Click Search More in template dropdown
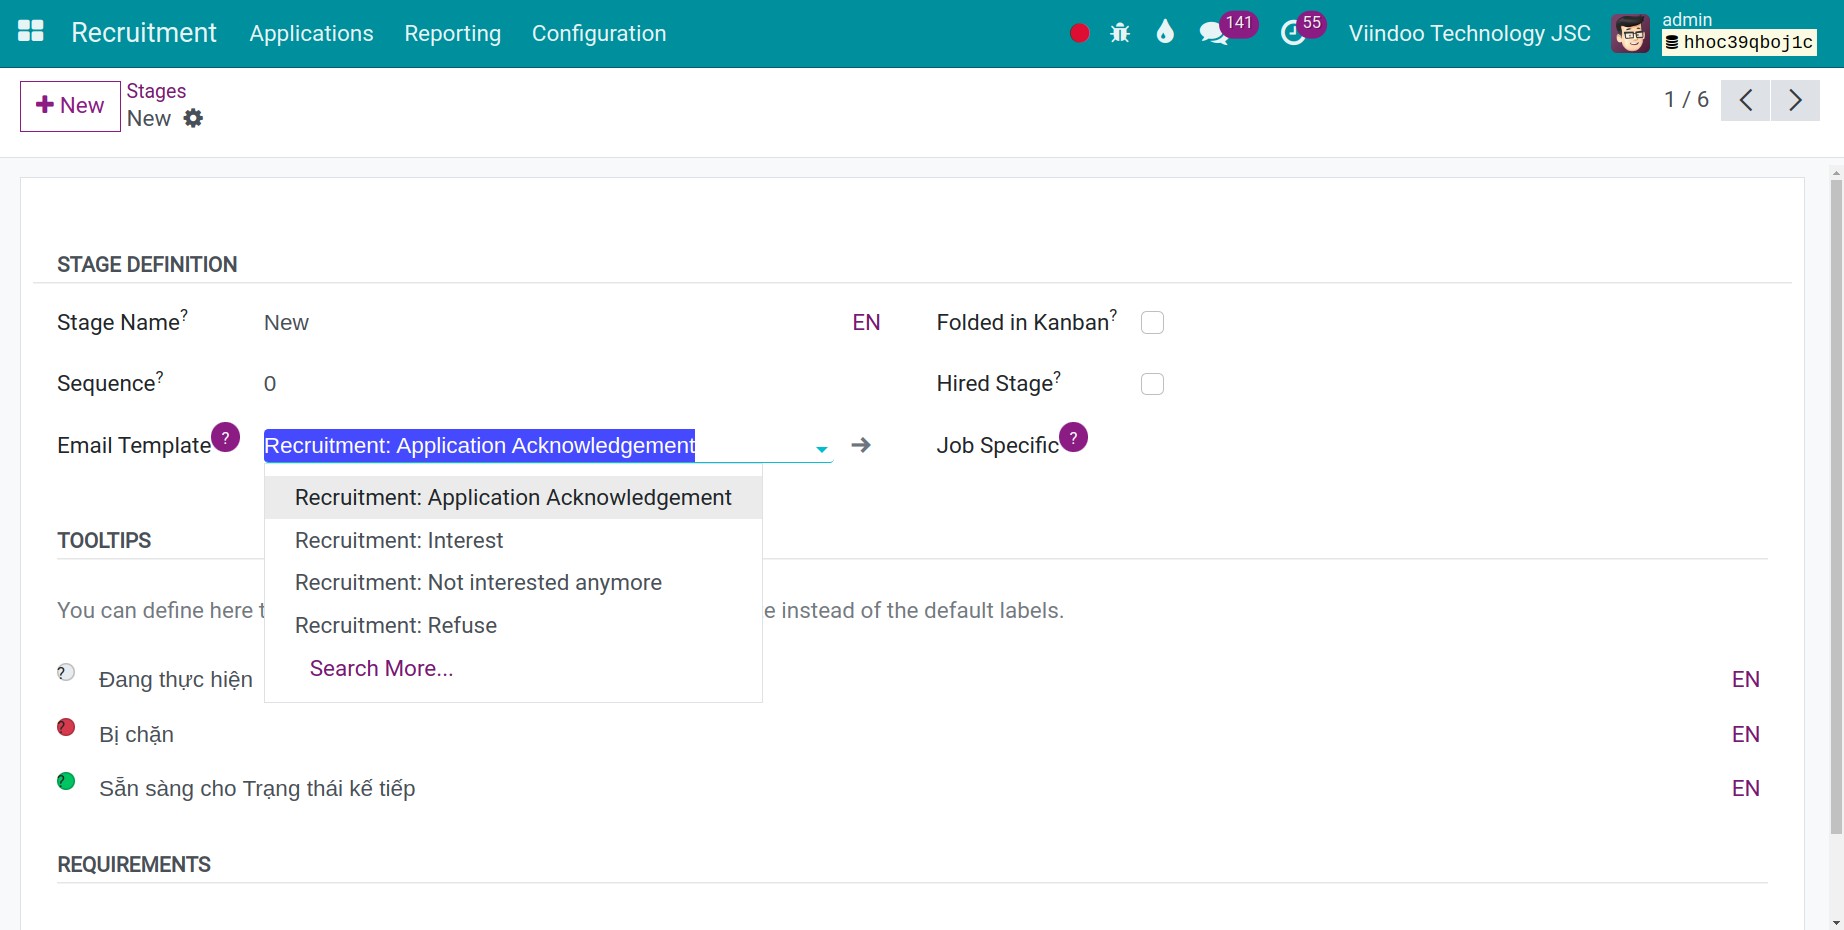The width and height of the screenshot is (1844, 930). point(381,668)
